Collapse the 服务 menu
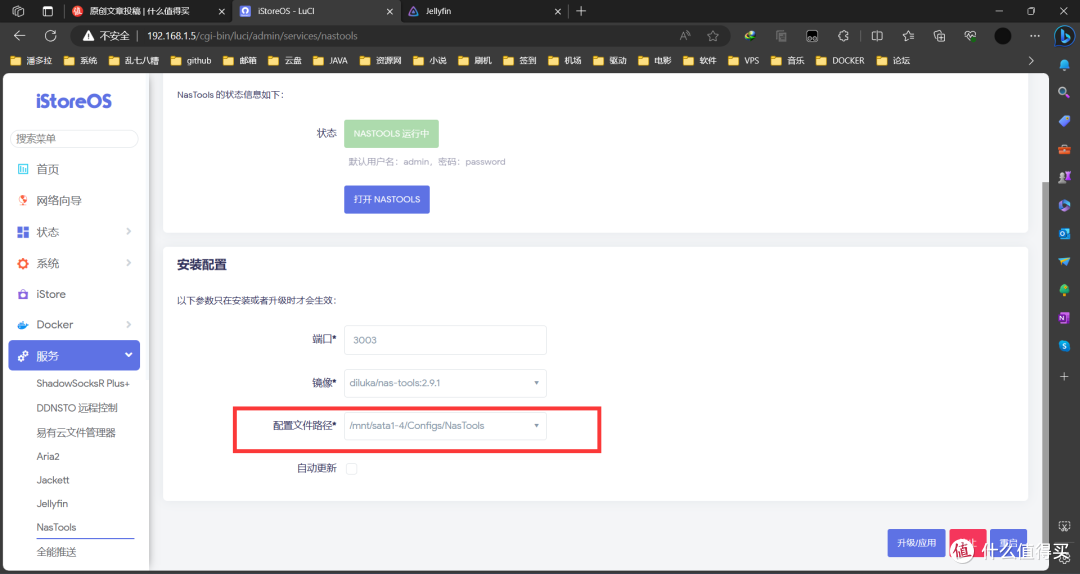 (74, 356)
